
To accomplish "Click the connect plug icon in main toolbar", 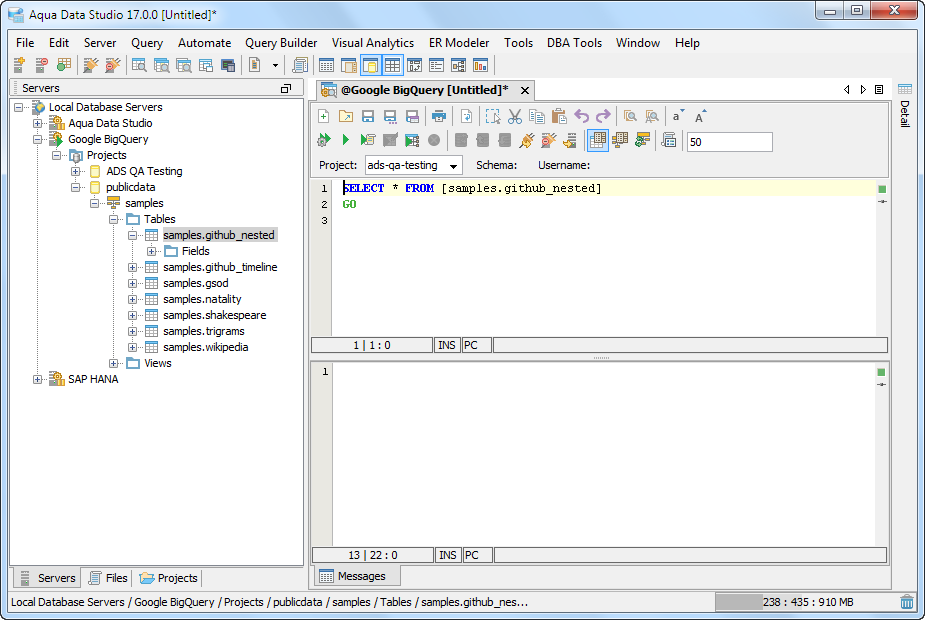I will 90,65.
